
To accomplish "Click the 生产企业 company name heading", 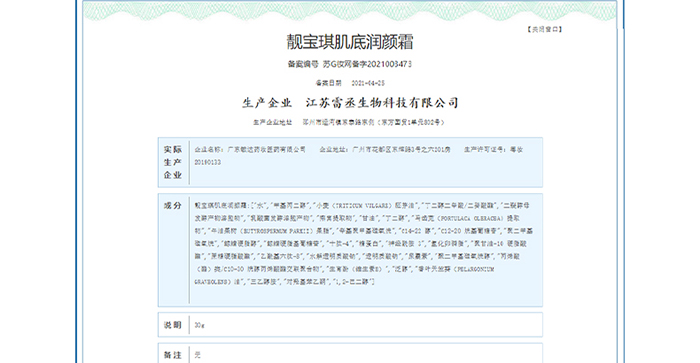I will point(350,103).
